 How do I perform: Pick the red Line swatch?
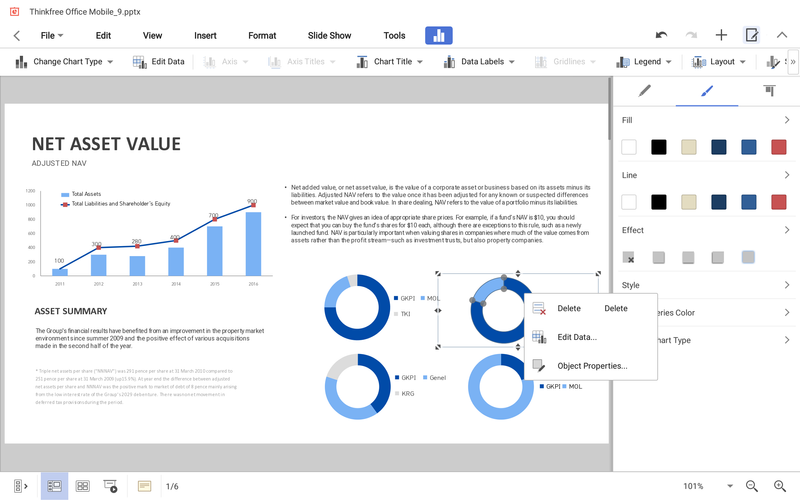pyautogui.click(x=779, y=202)
